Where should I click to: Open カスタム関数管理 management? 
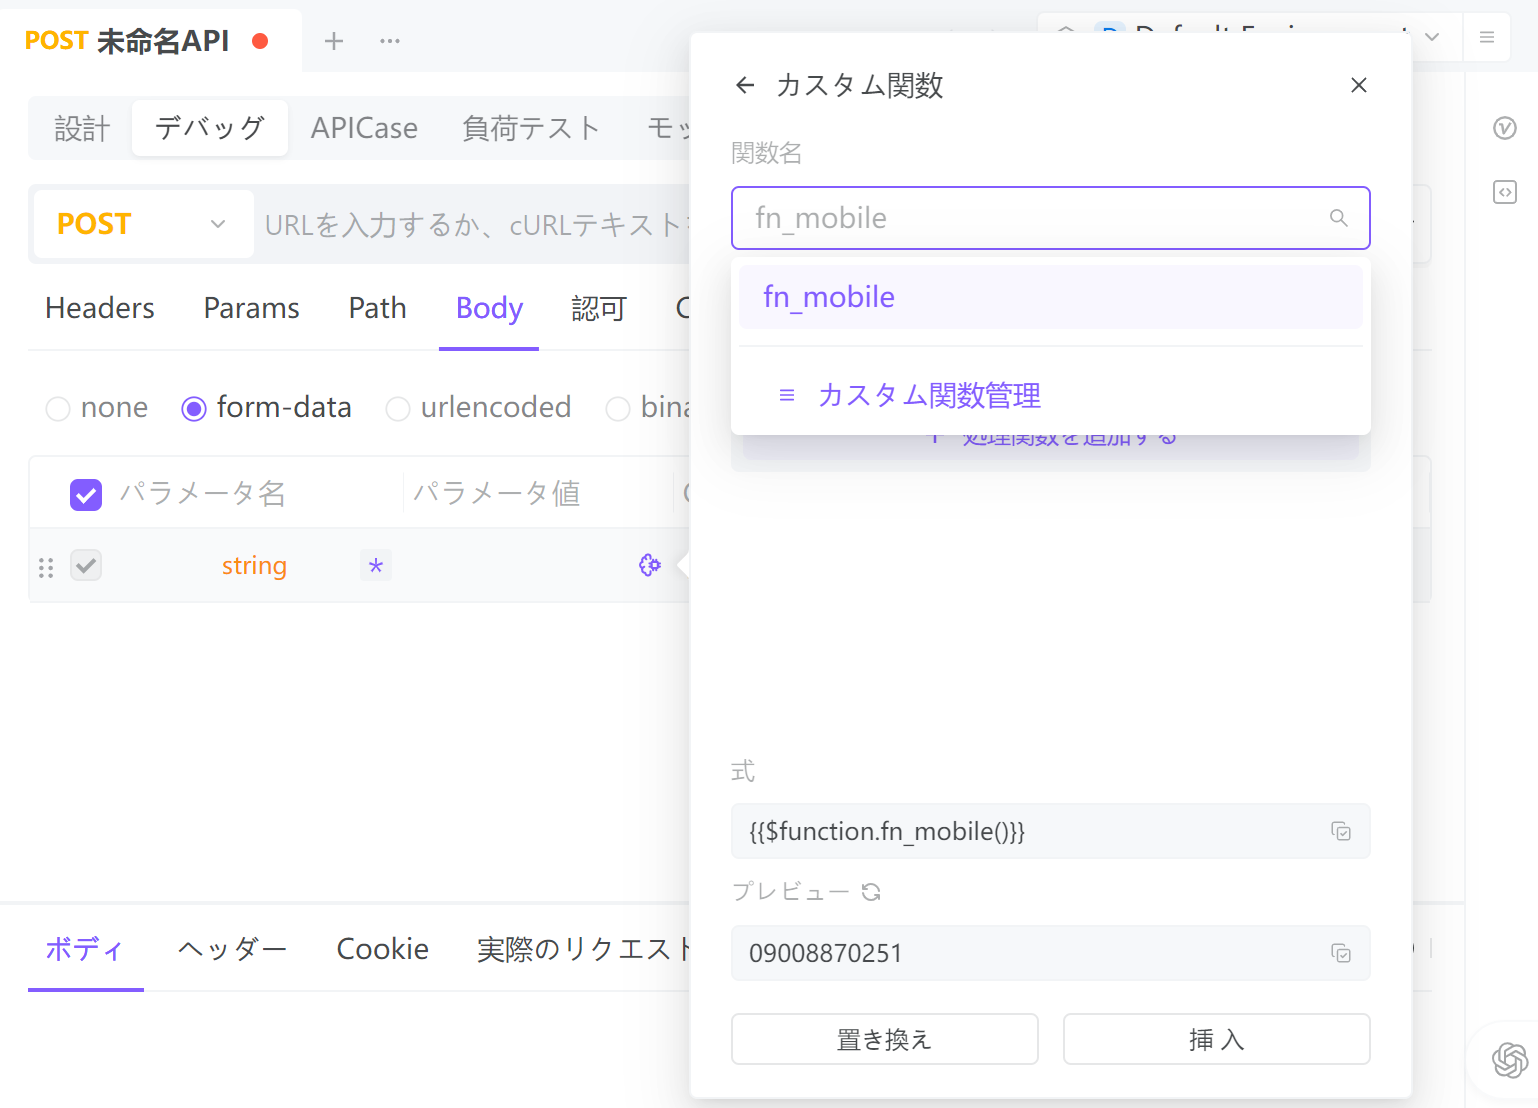pyautogui.click(x=929, y=395)
